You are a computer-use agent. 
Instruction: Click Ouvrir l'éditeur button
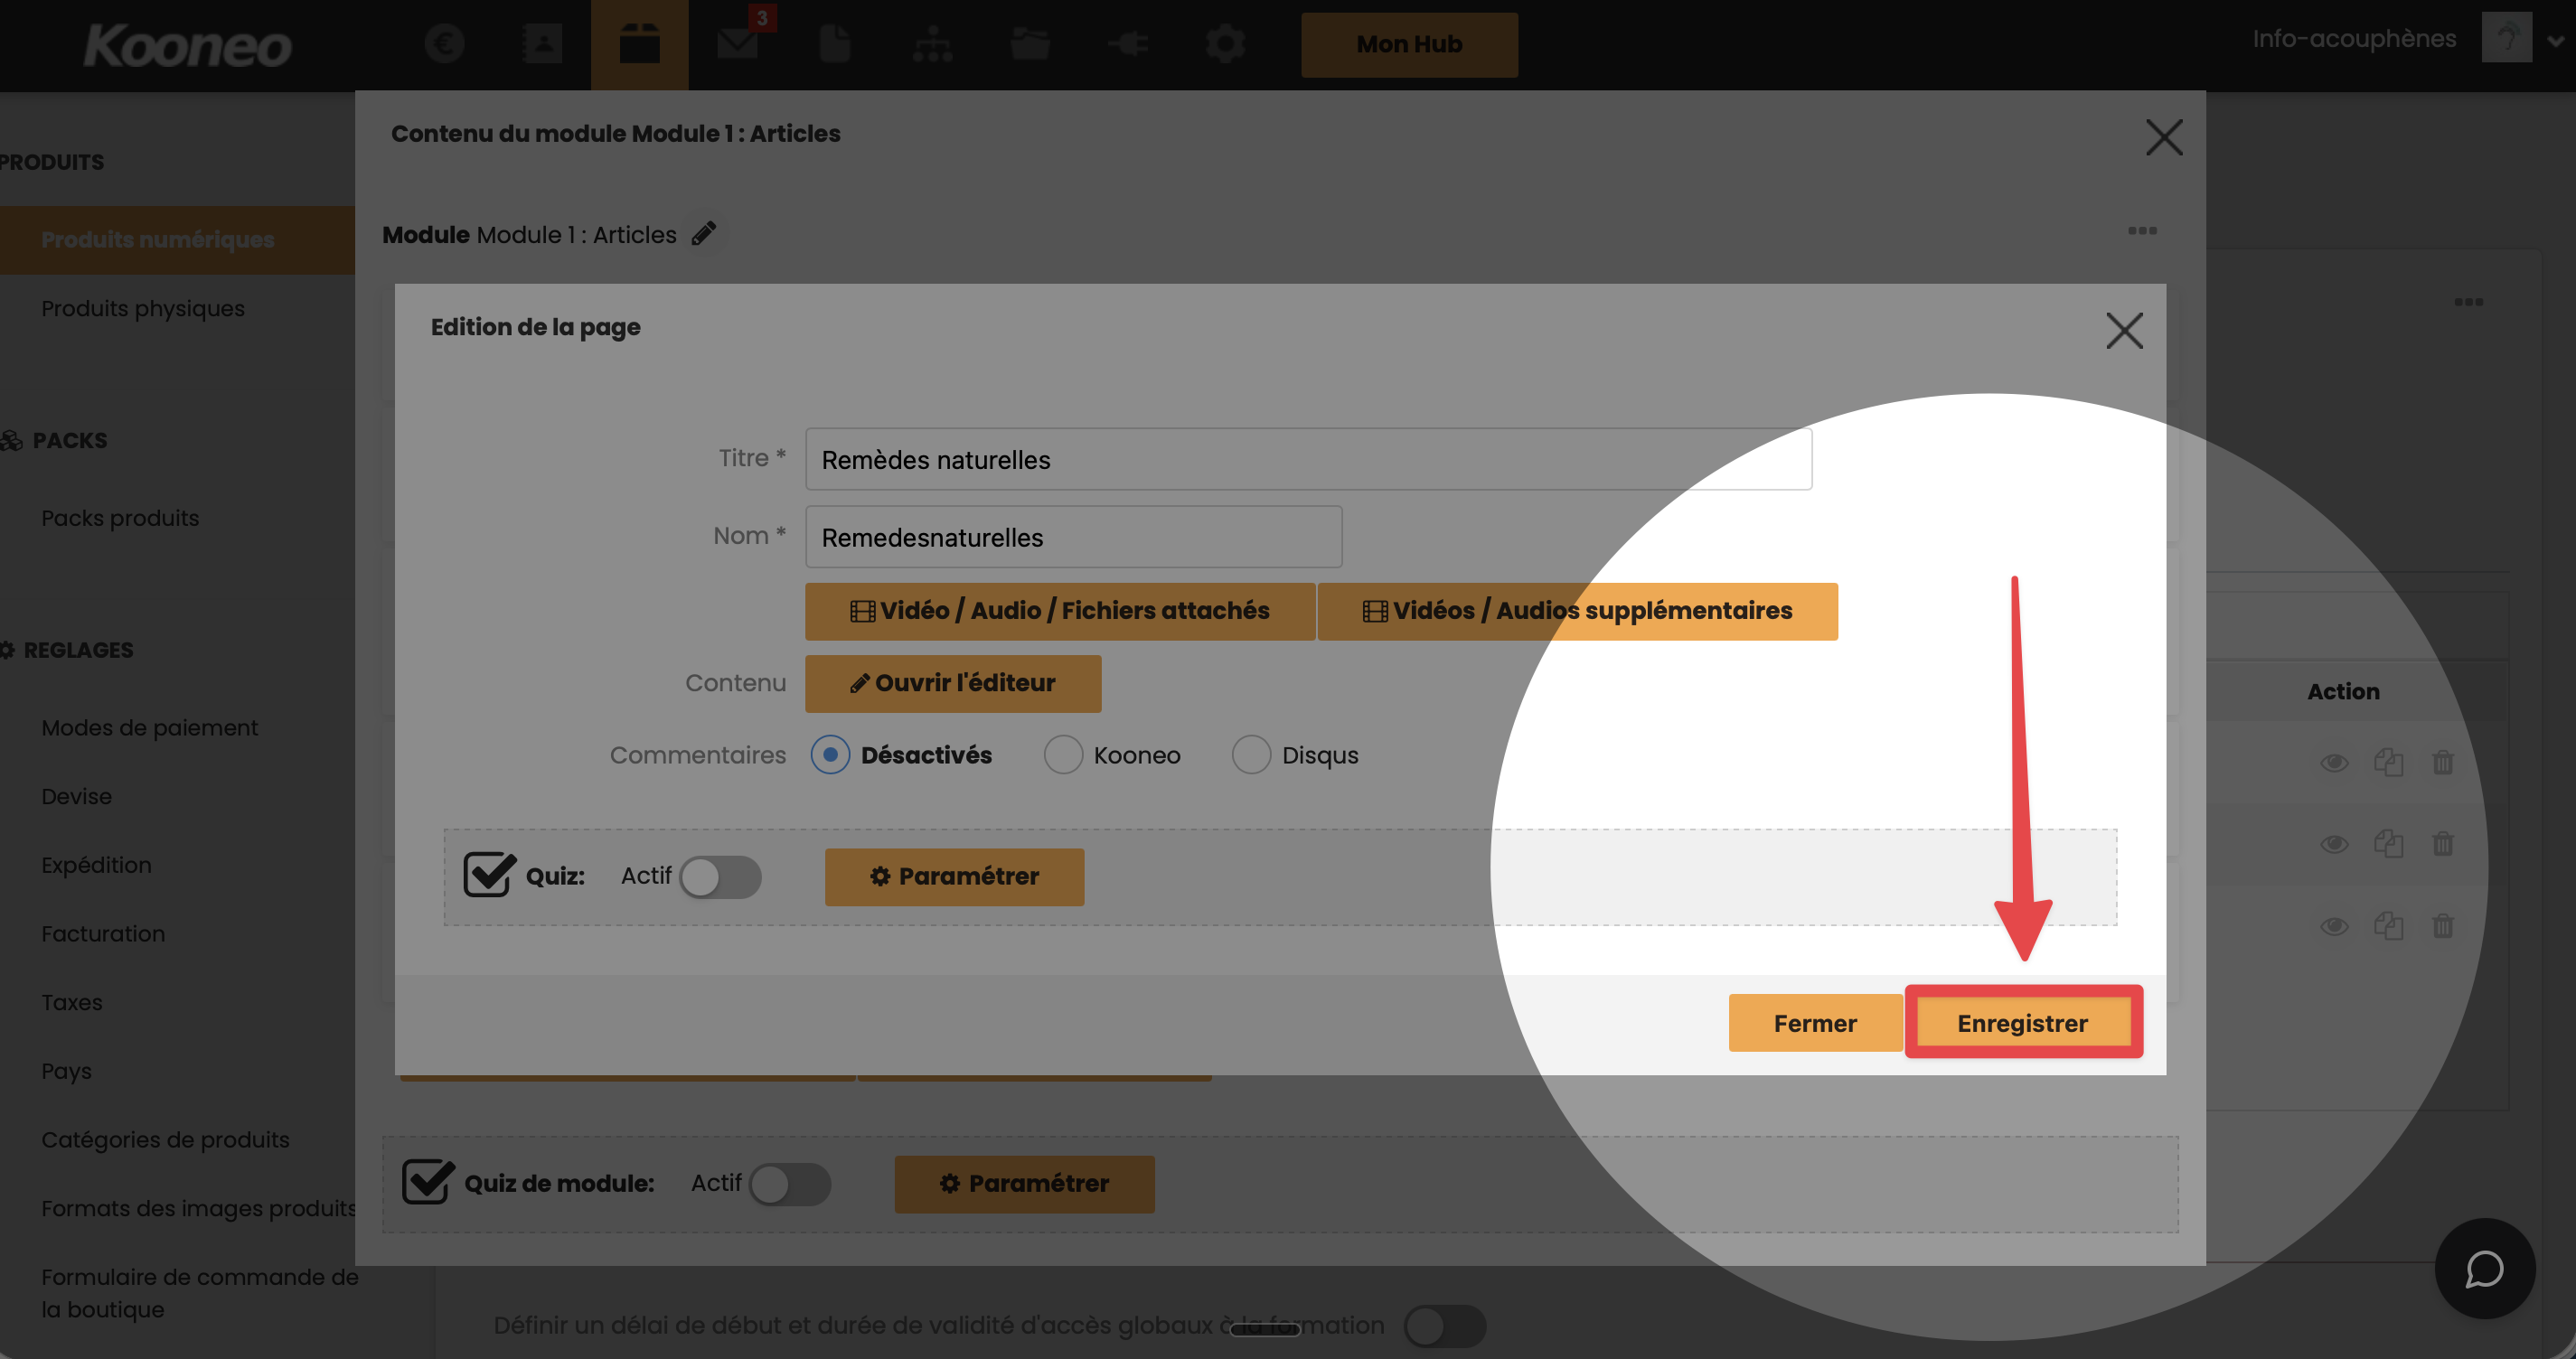point(952,683)
